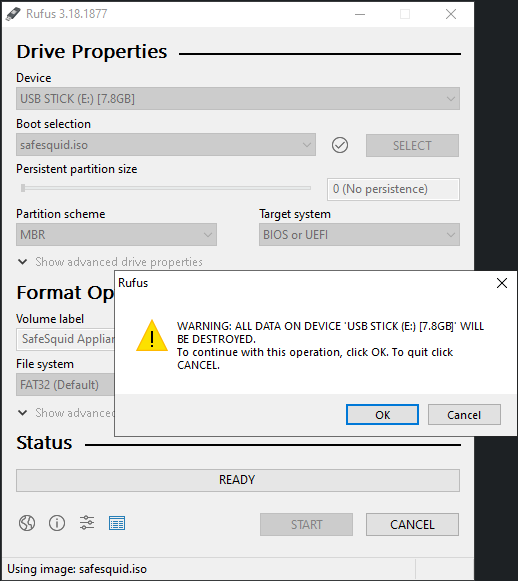The height and width of the screenshot is (581, 518).
Task: Click the persistent partition size slider
Action: 166,188
